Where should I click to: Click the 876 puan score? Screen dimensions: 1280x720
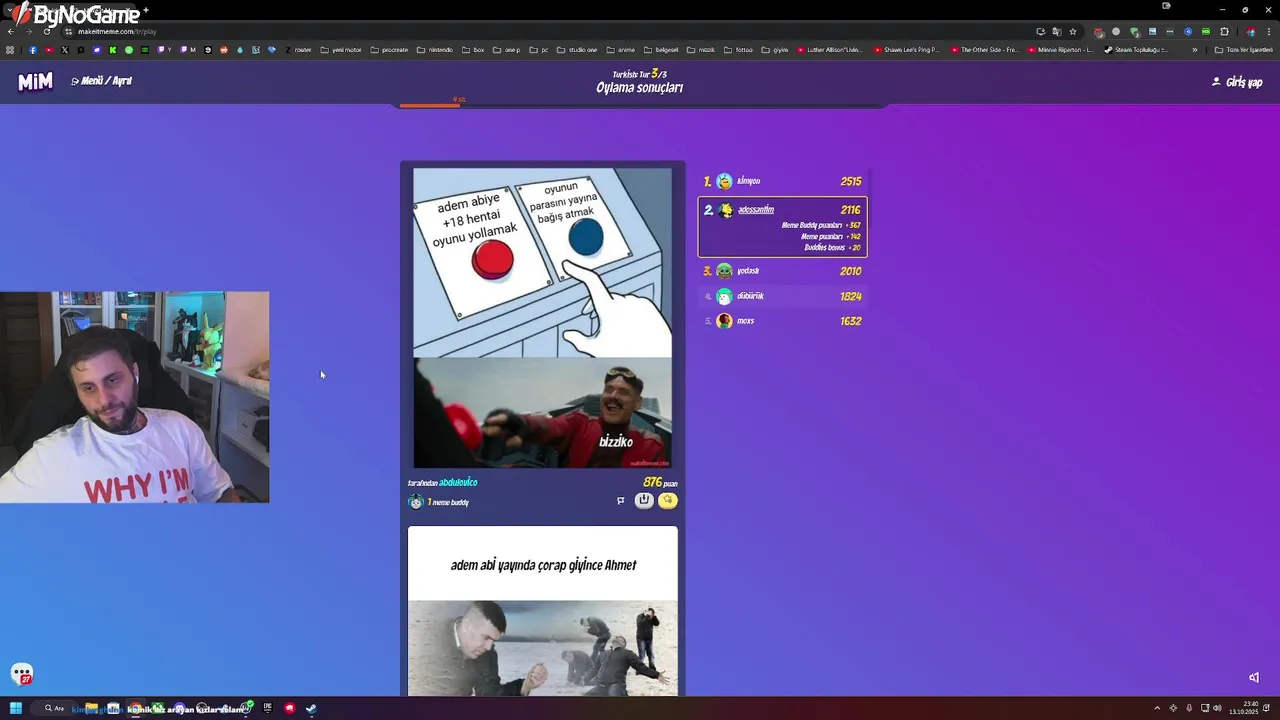pyautogui.click(x=660, y=482)
